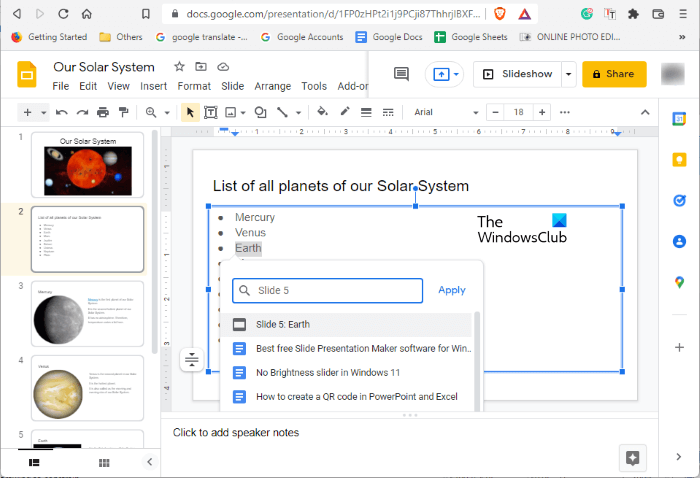The width and height of the screenshot is (700, 478).
Task: Open the Insert menu
Action: pos(154,86)
